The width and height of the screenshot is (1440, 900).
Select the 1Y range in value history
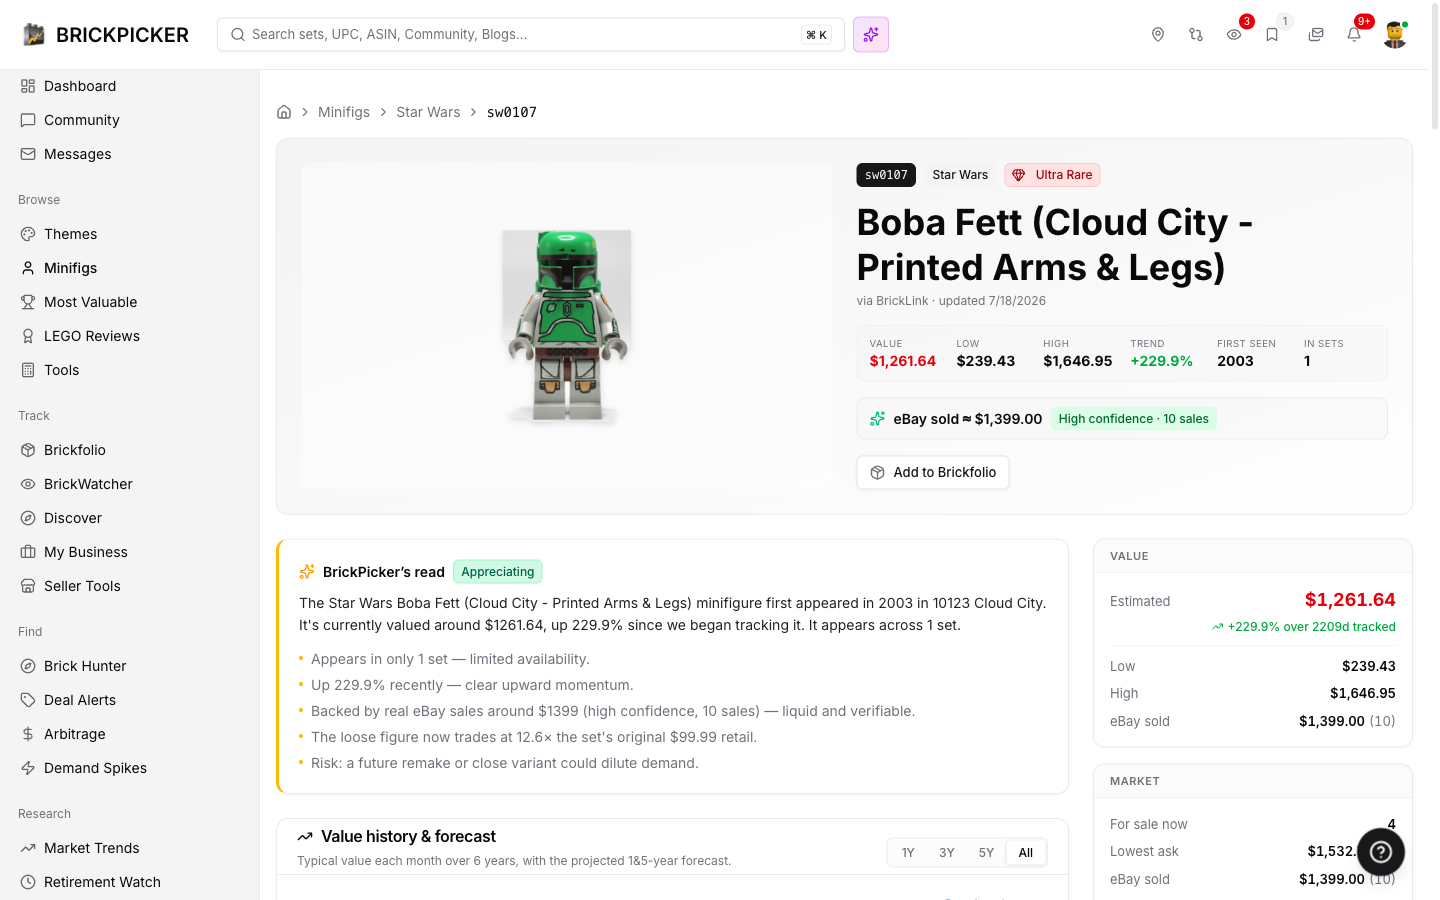(x=908, y=853)
